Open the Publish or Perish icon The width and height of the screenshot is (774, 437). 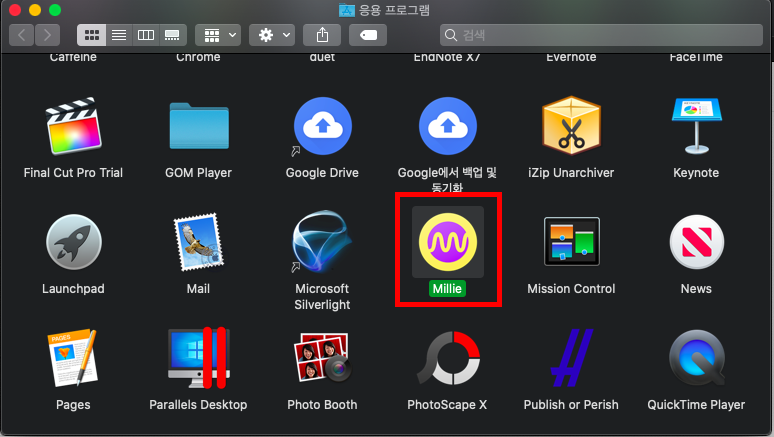click(572, 358)
